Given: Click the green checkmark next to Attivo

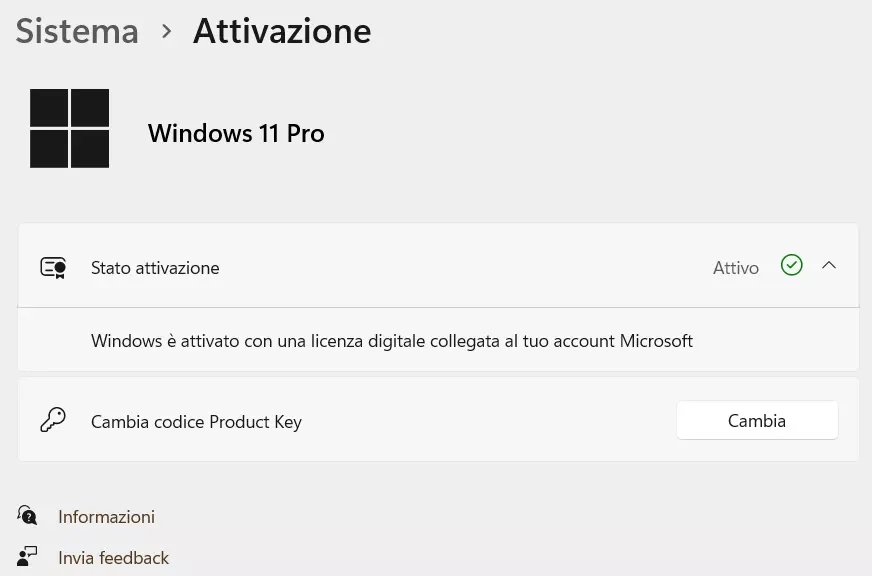Looking at the screenshot, I should pyautogui.click(x=791, y=265).
